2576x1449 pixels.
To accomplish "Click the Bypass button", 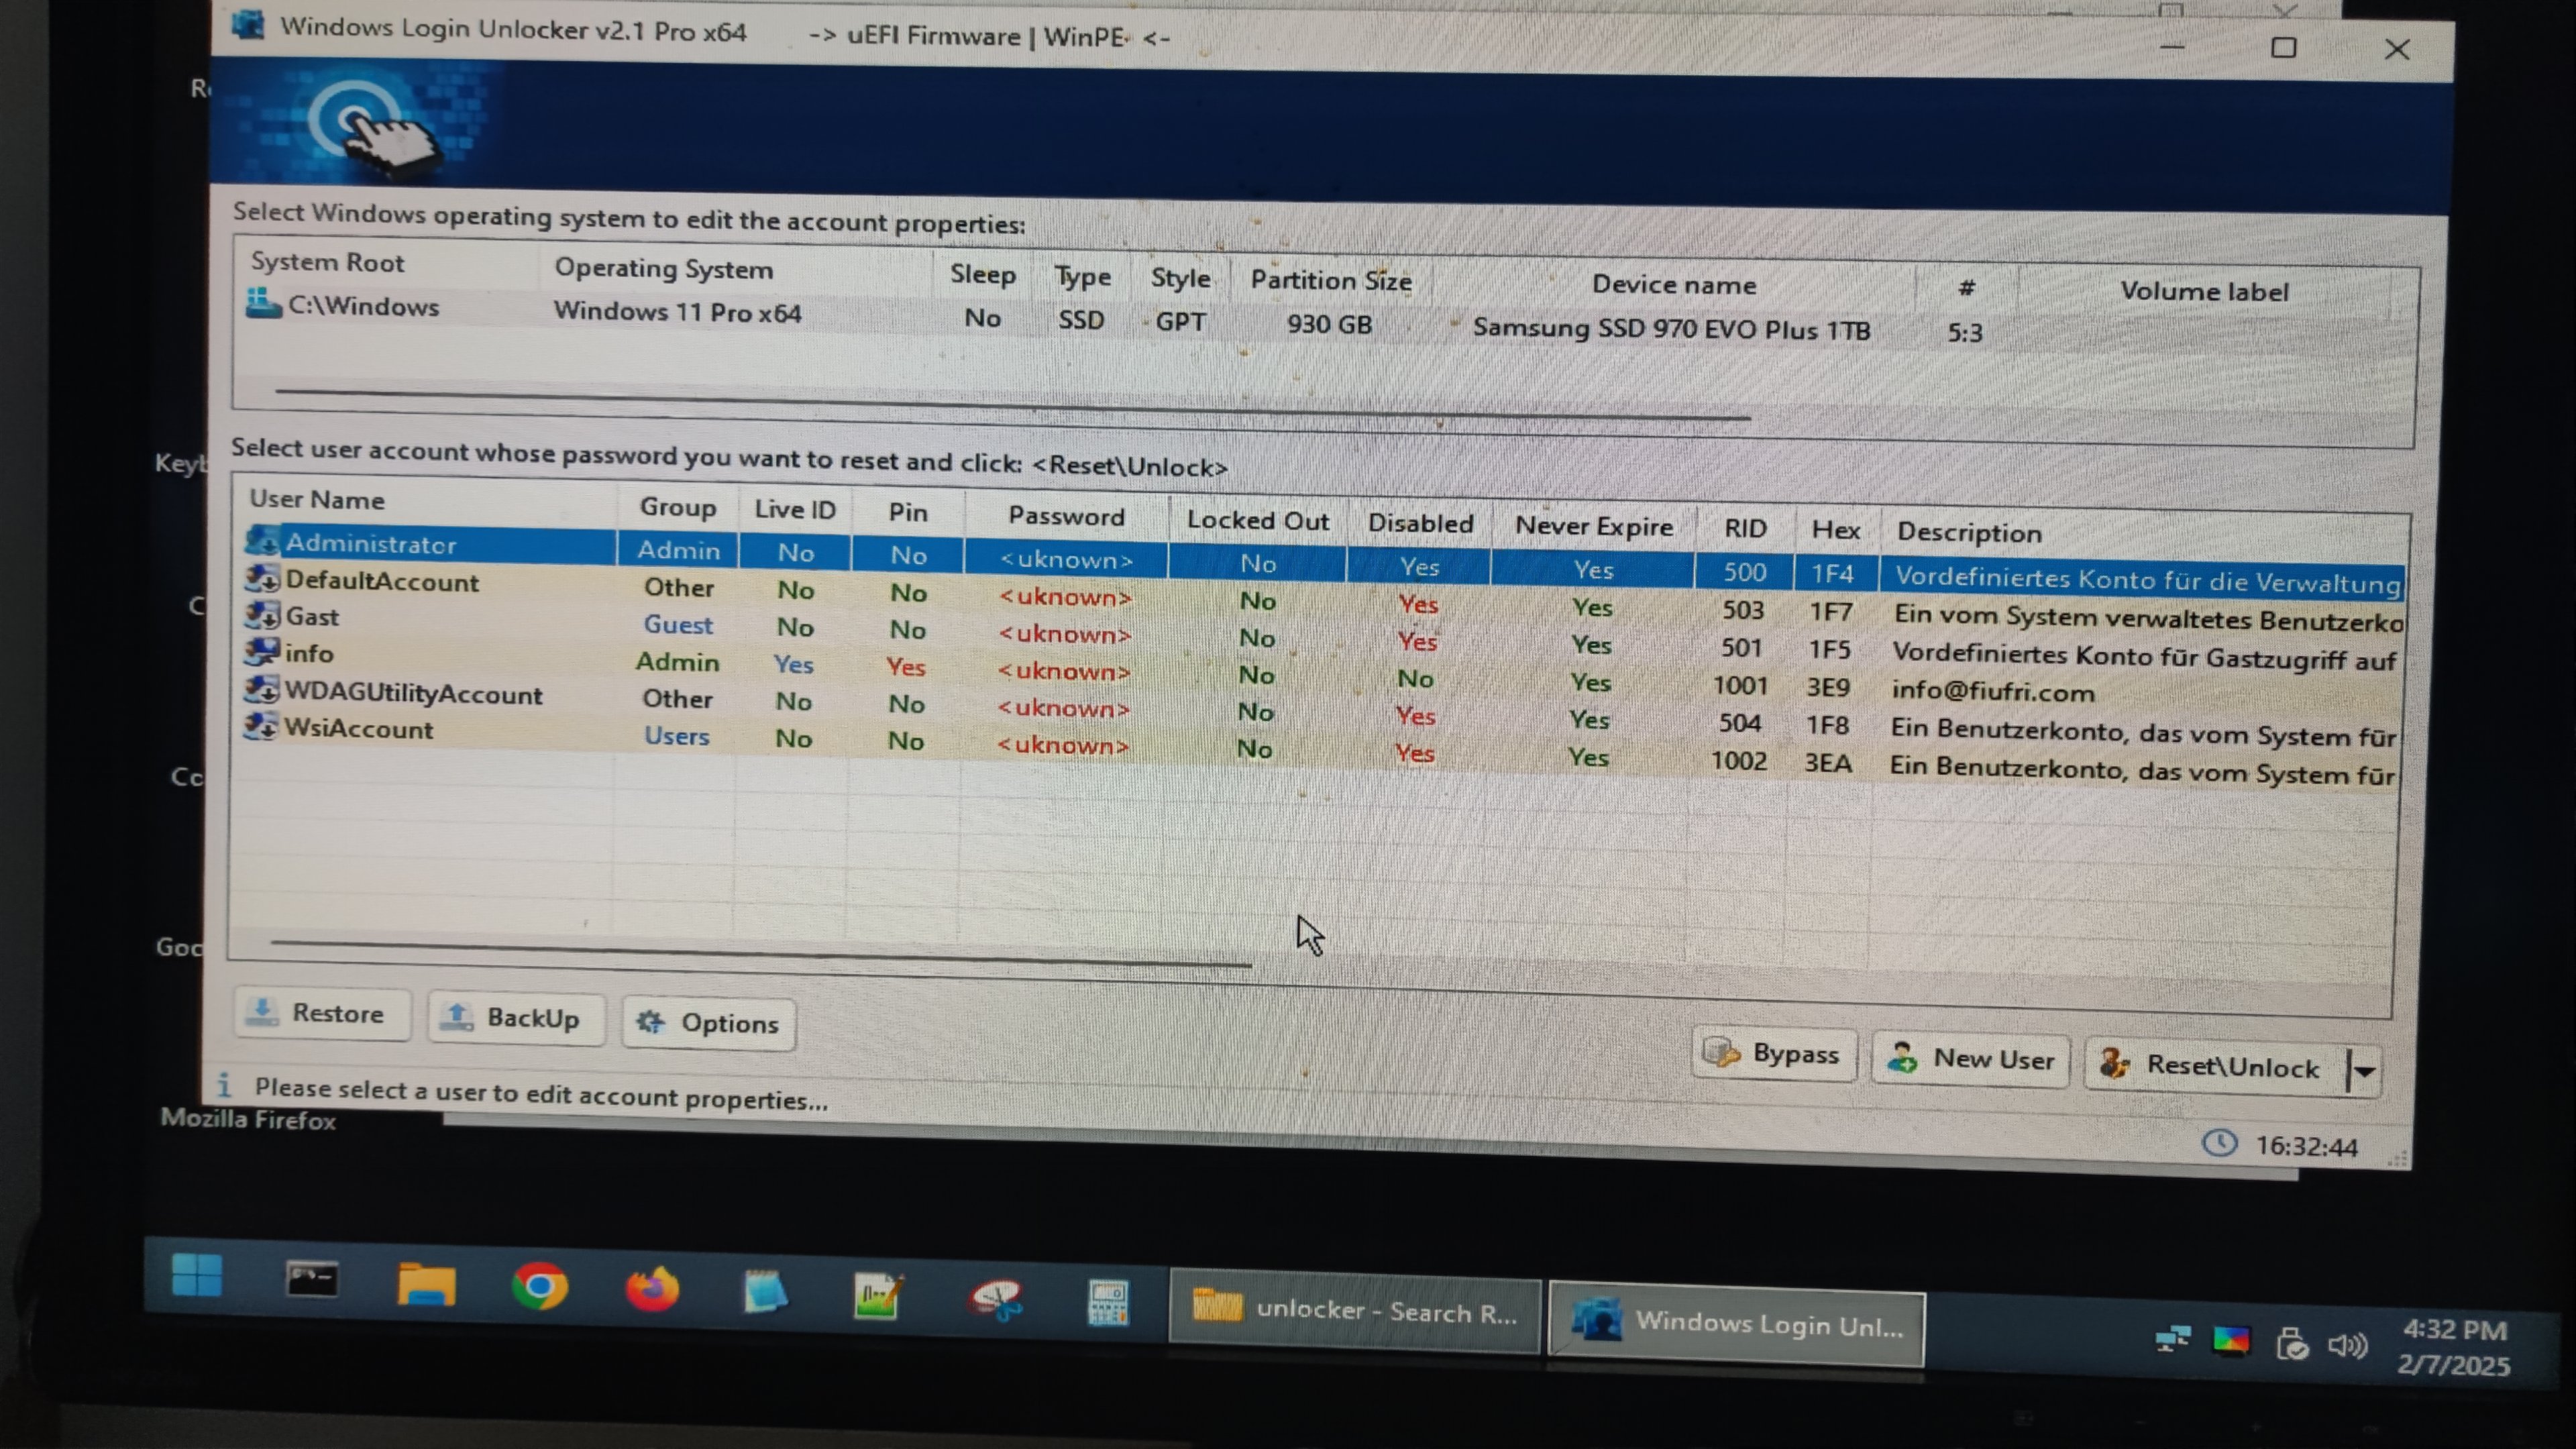I will point(1774,1054).
